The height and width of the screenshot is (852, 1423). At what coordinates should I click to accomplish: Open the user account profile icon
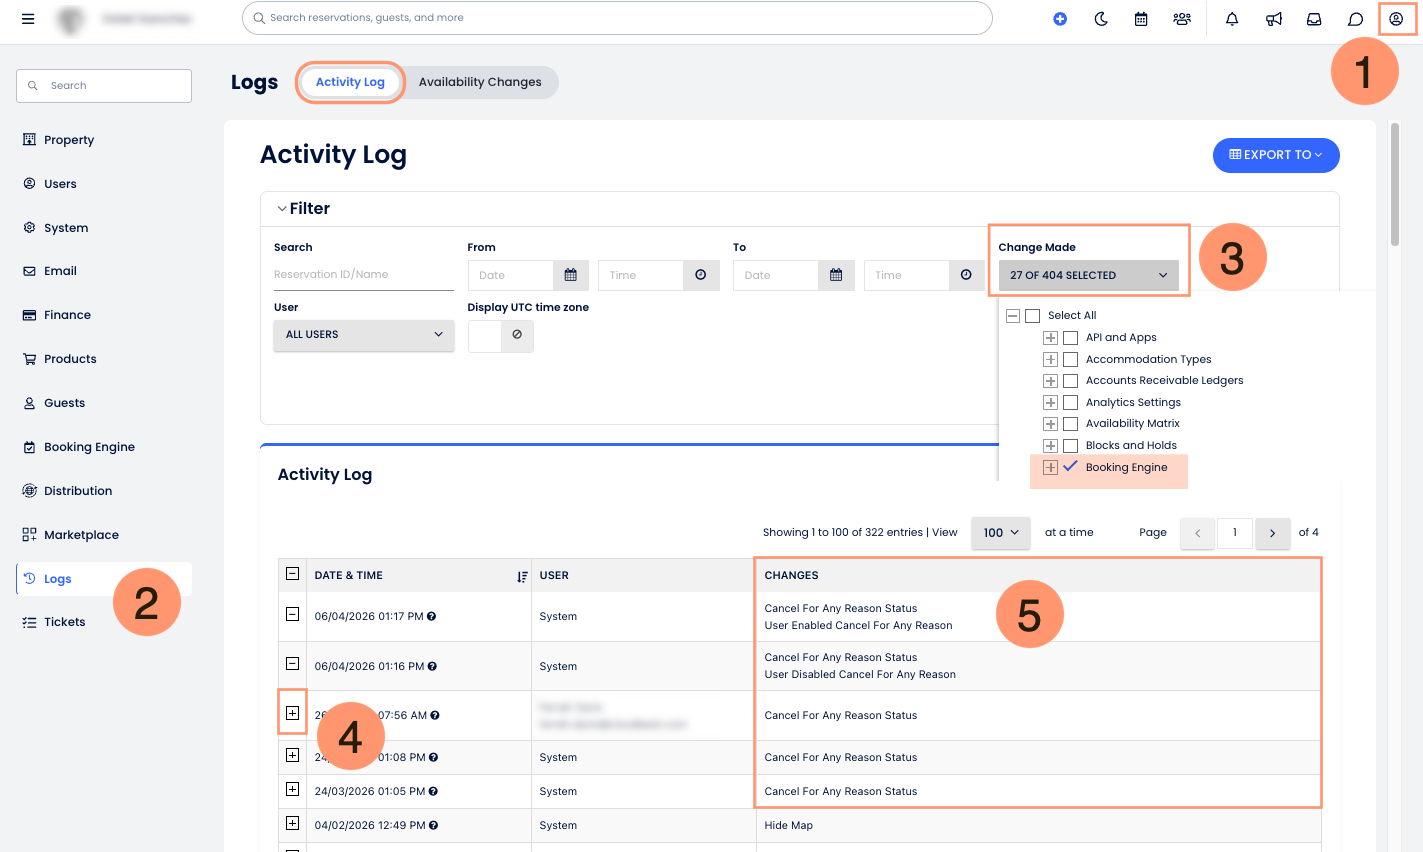(x=1397, y=18)
